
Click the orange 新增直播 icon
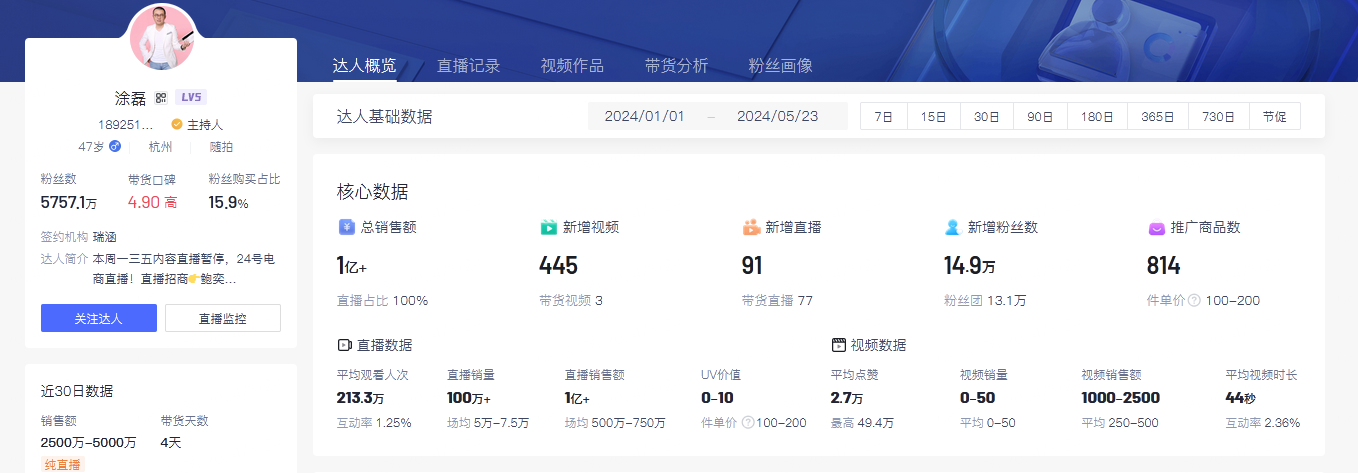click(751, 228)
